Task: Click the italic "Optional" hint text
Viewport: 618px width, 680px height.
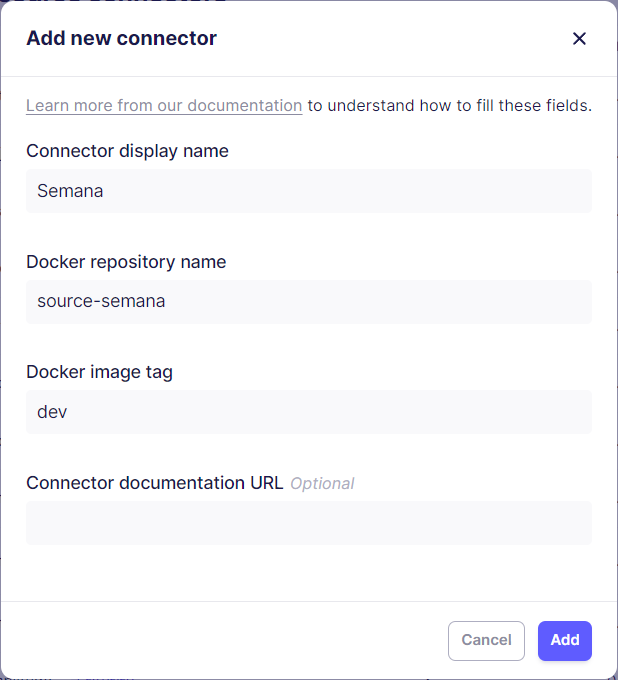Action: click(322, 483)
